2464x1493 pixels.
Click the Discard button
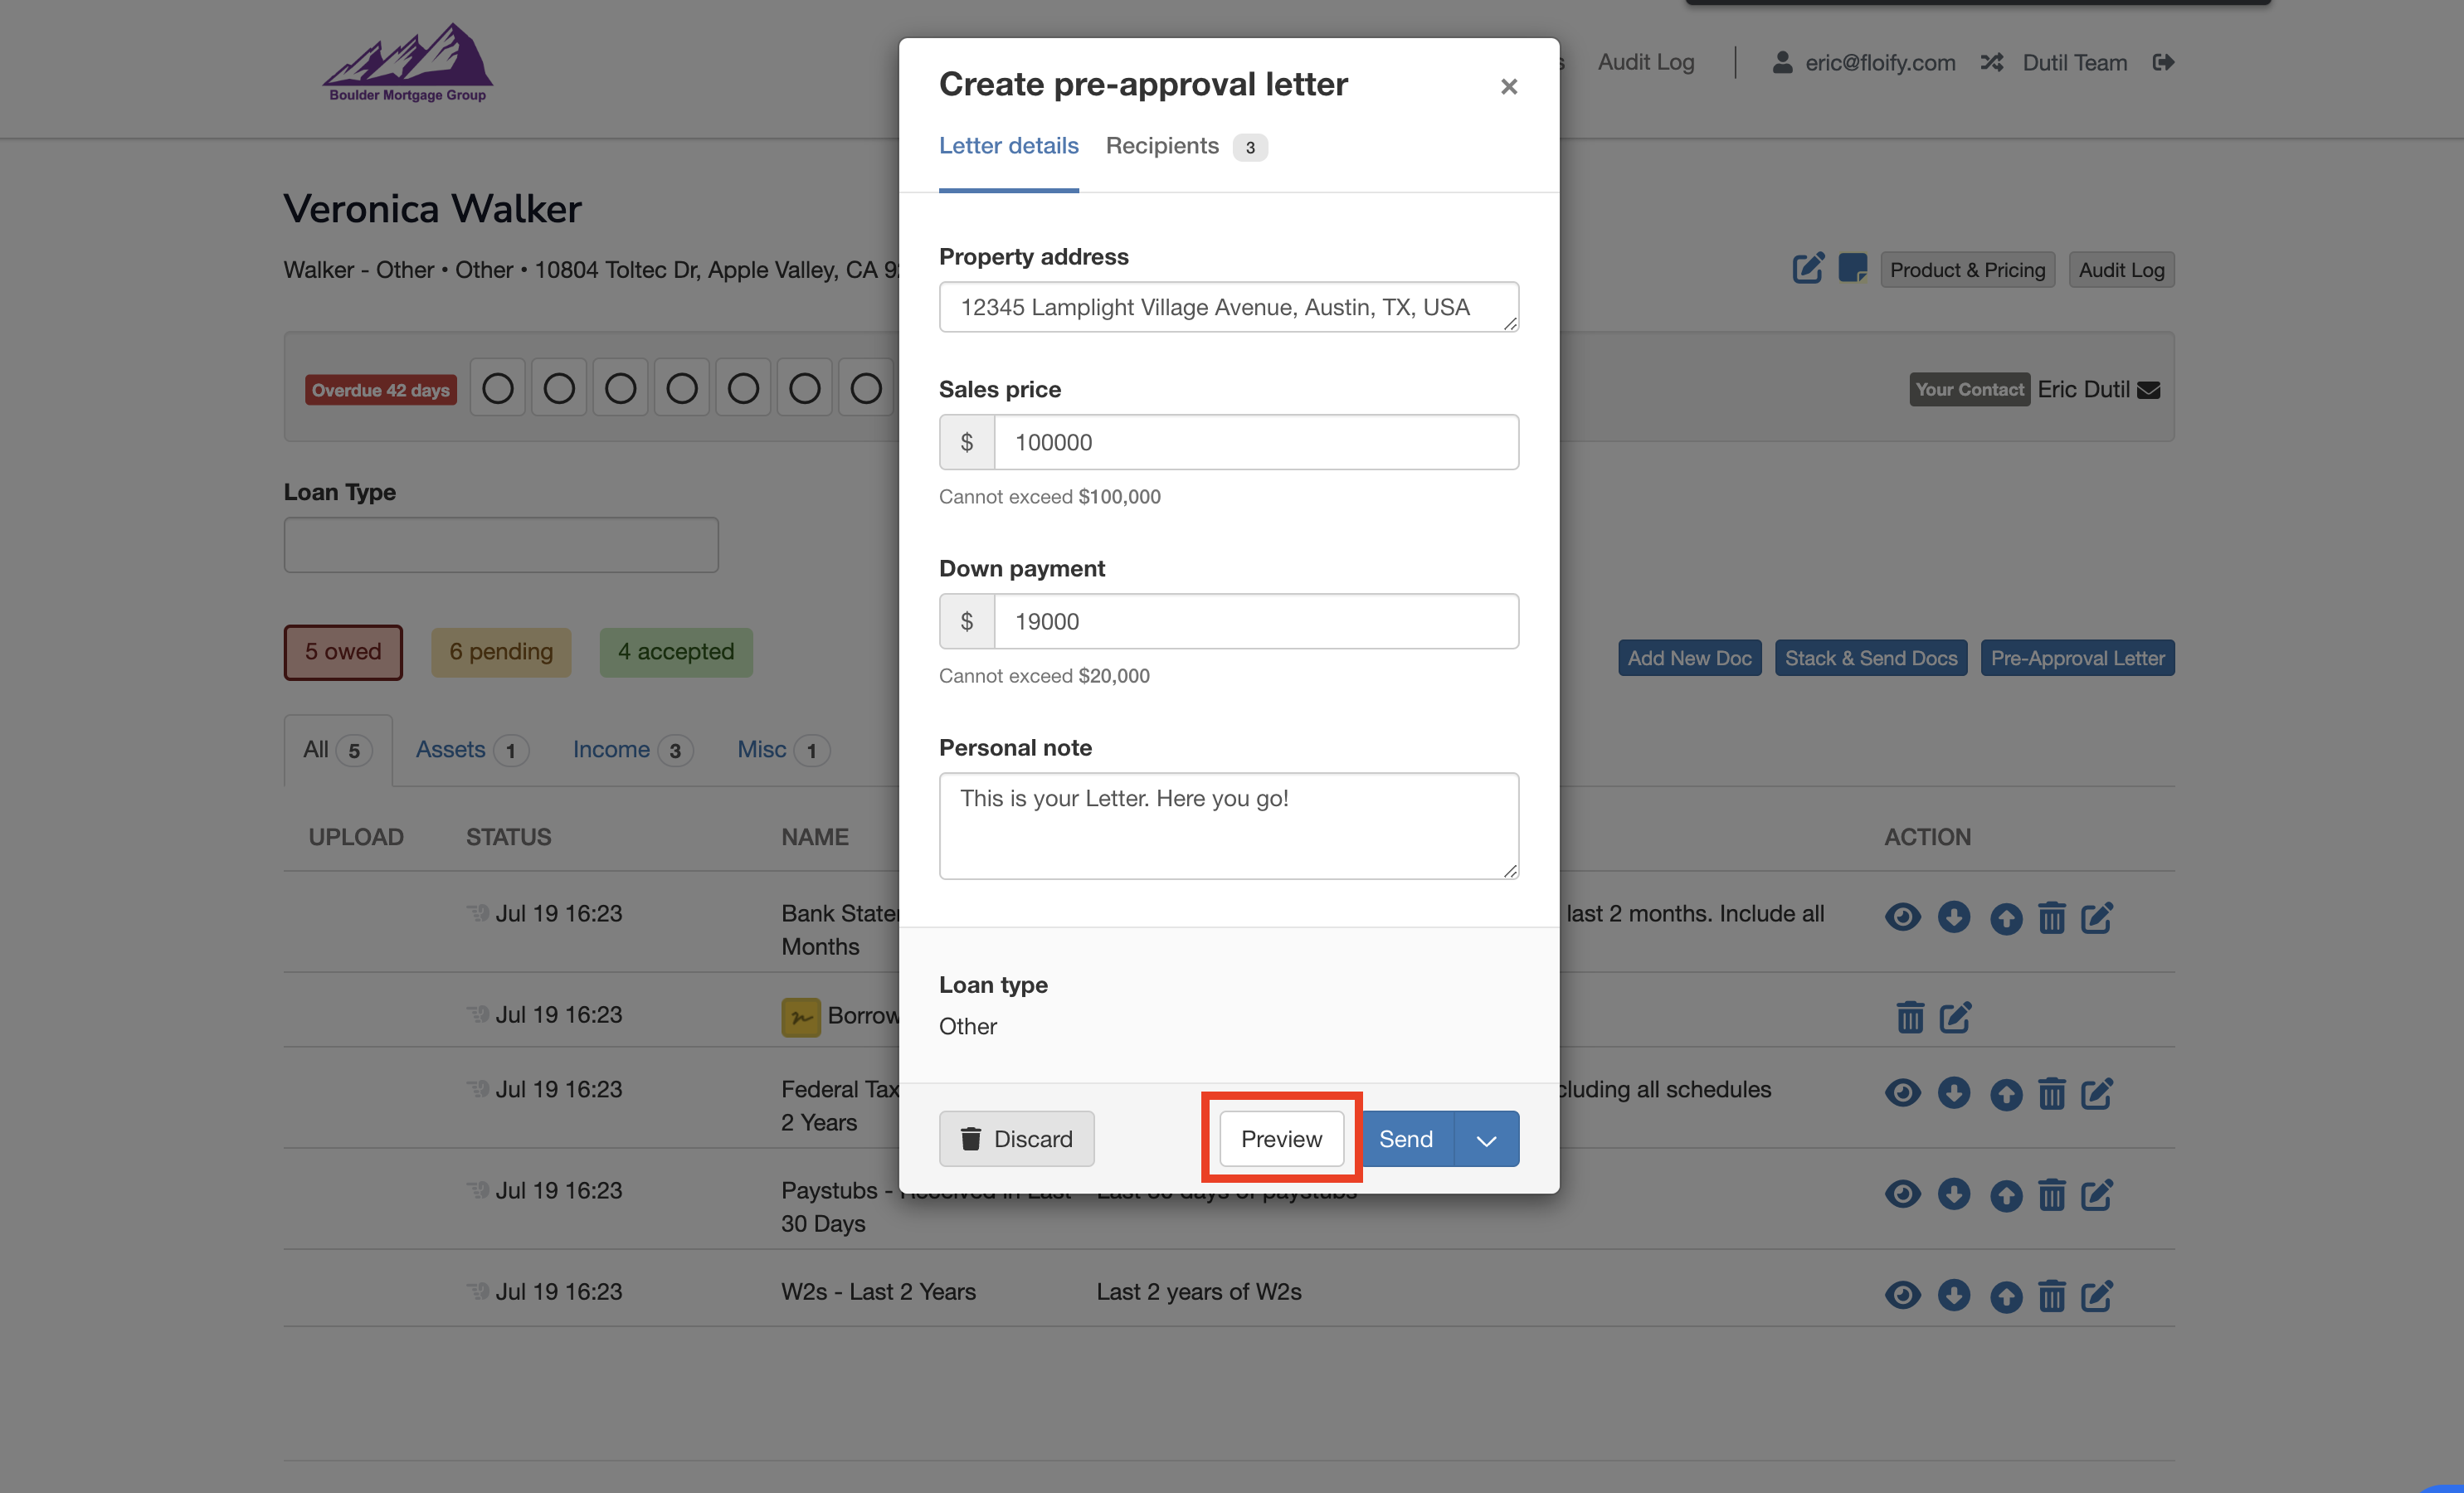coord(1016,1139)
